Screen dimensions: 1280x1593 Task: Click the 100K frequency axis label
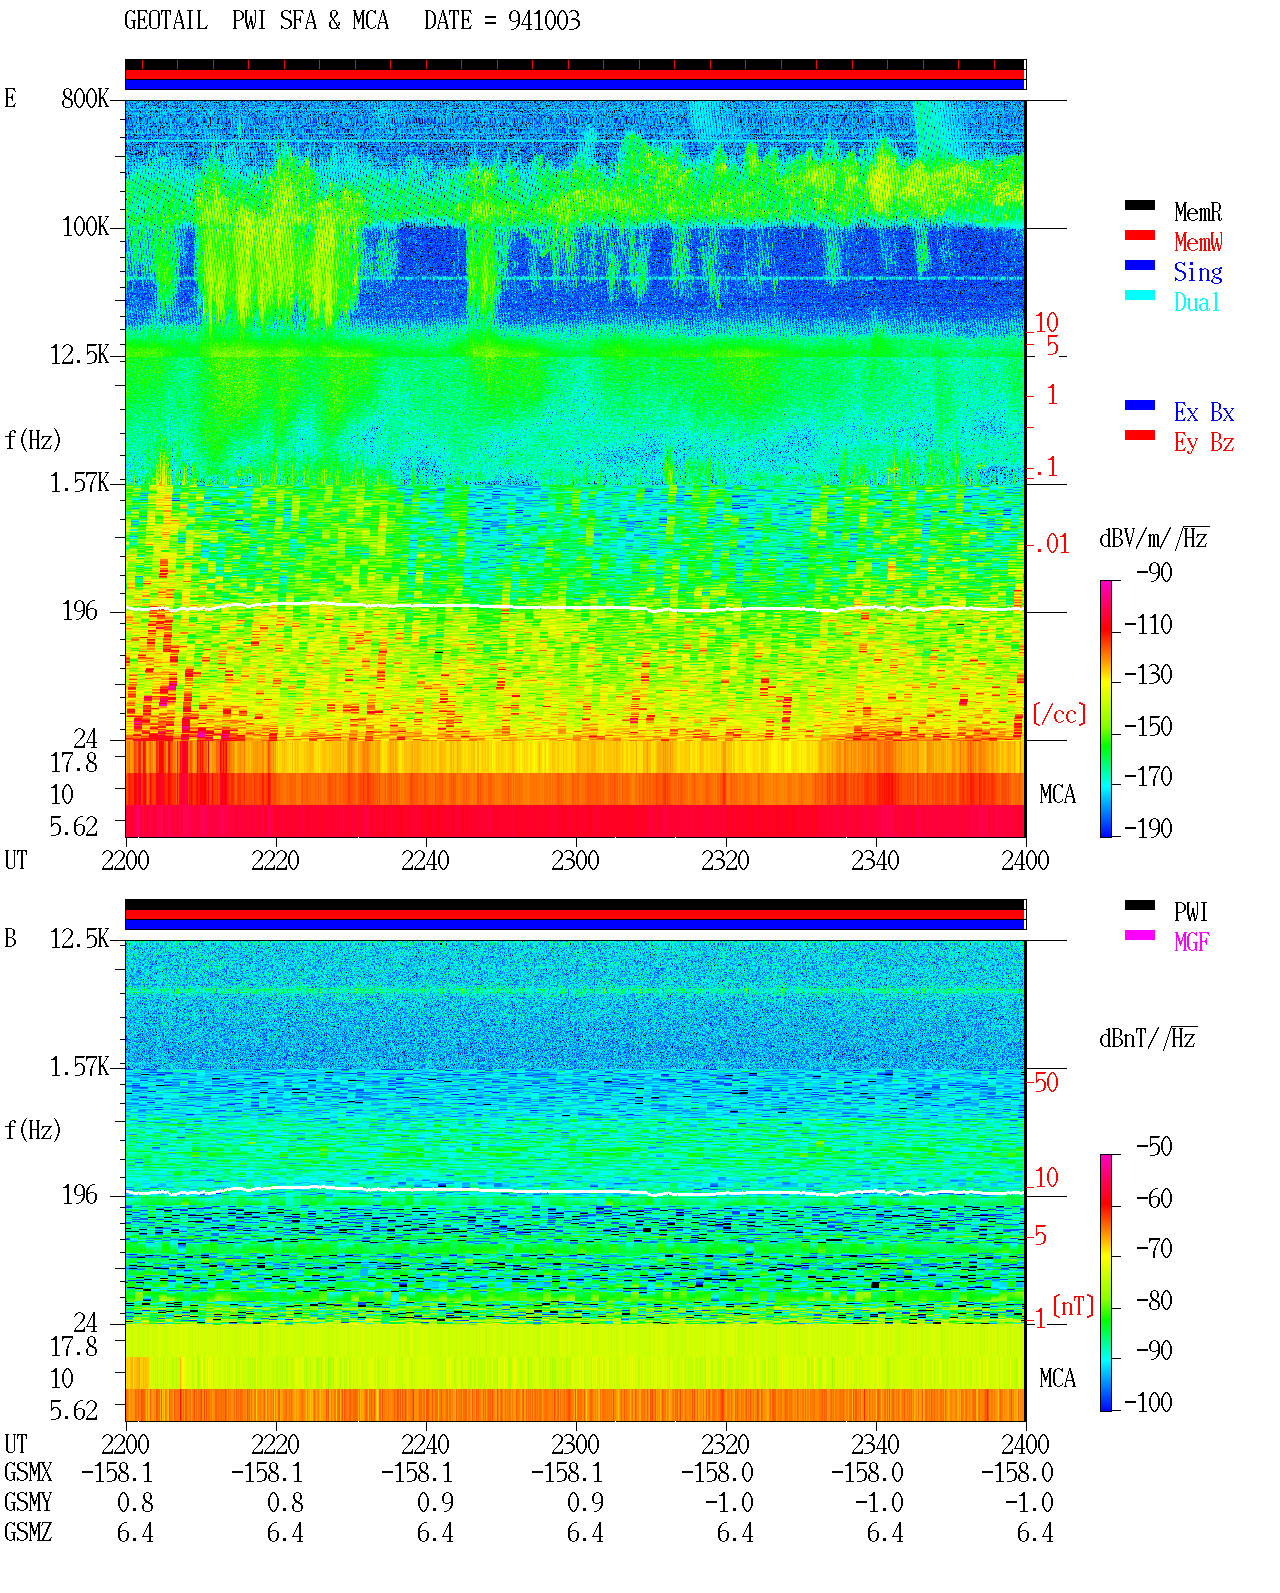pos(85,227)
